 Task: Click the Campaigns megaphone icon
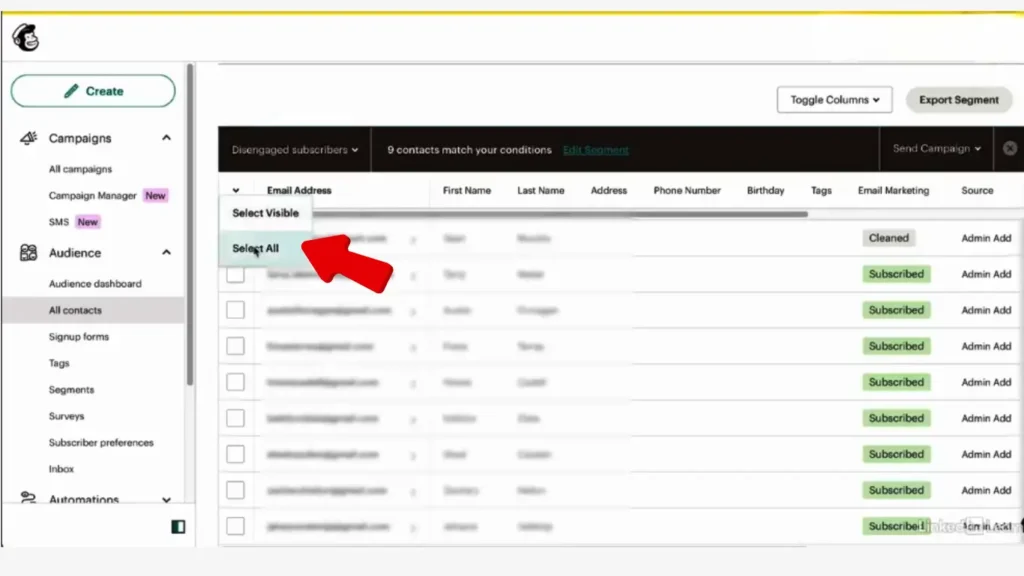(x=29, y=138)
